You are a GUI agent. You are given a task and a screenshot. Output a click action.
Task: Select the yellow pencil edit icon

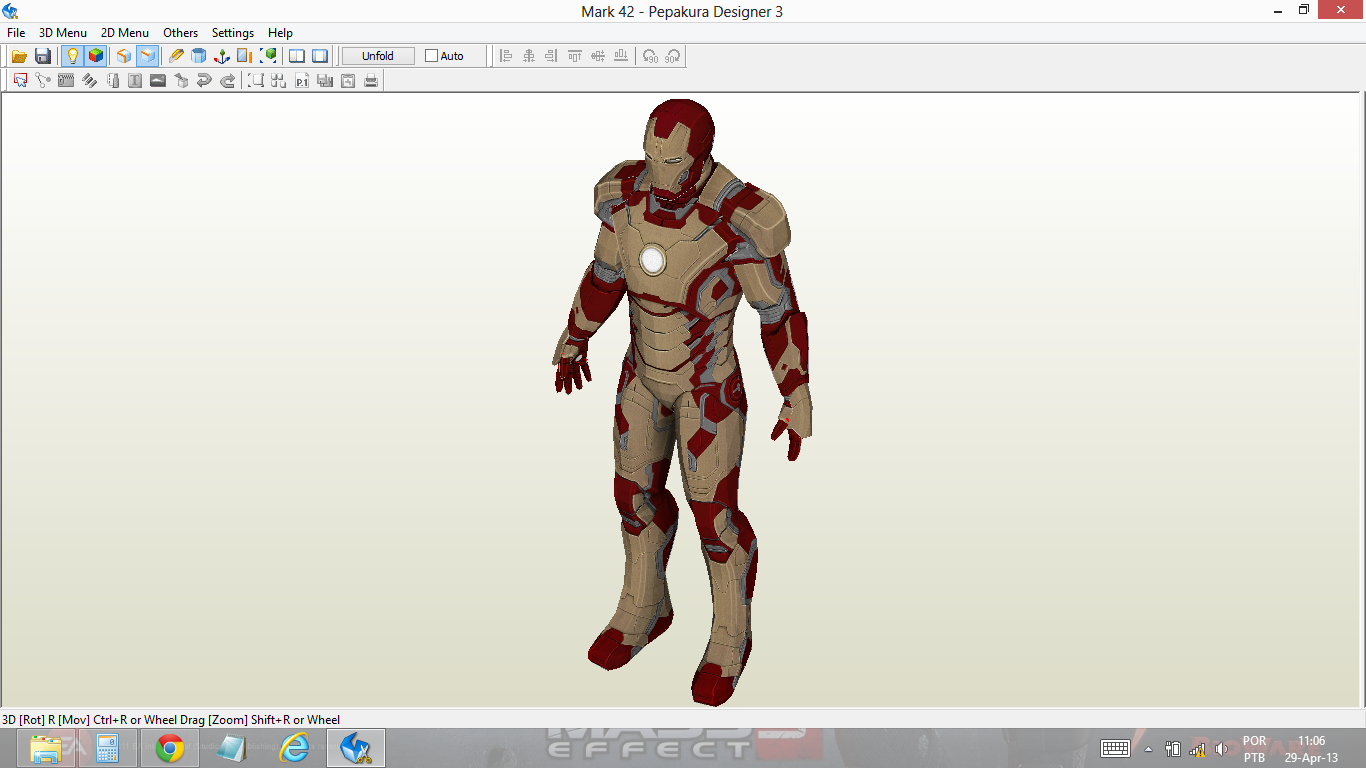(176, 56)
